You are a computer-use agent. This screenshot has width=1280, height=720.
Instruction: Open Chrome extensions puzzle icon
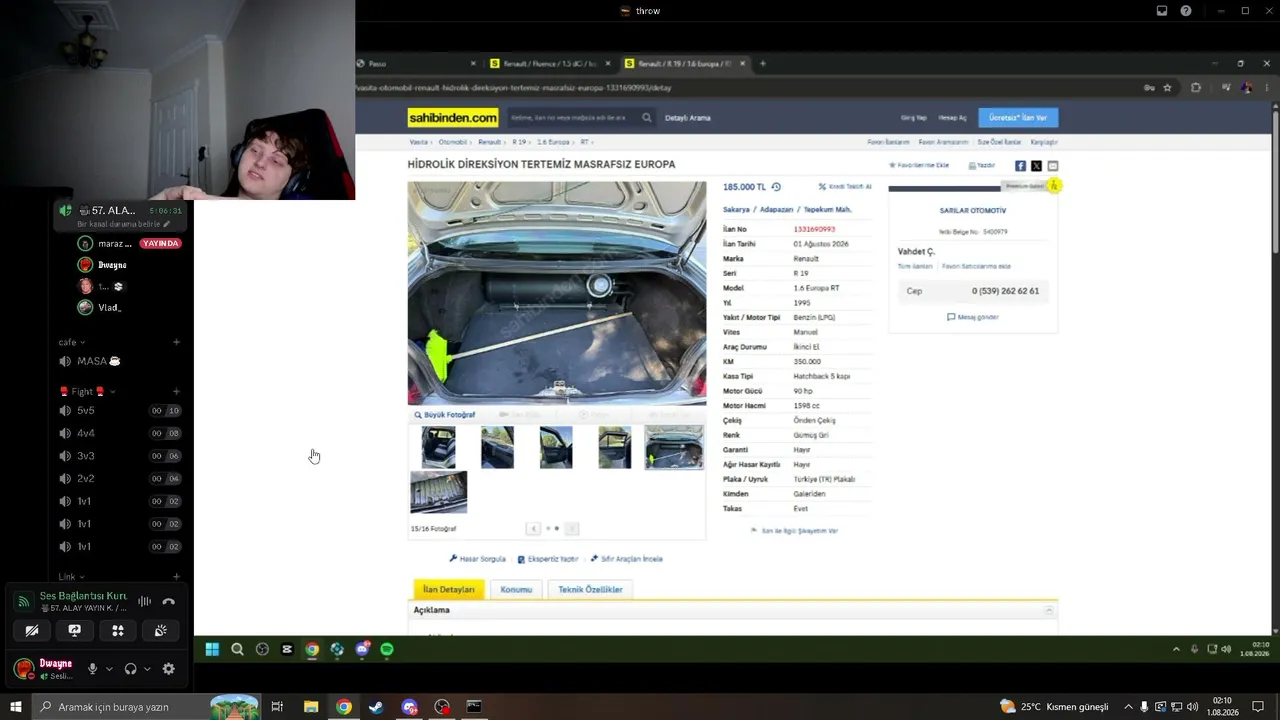tap(1195, 88)
